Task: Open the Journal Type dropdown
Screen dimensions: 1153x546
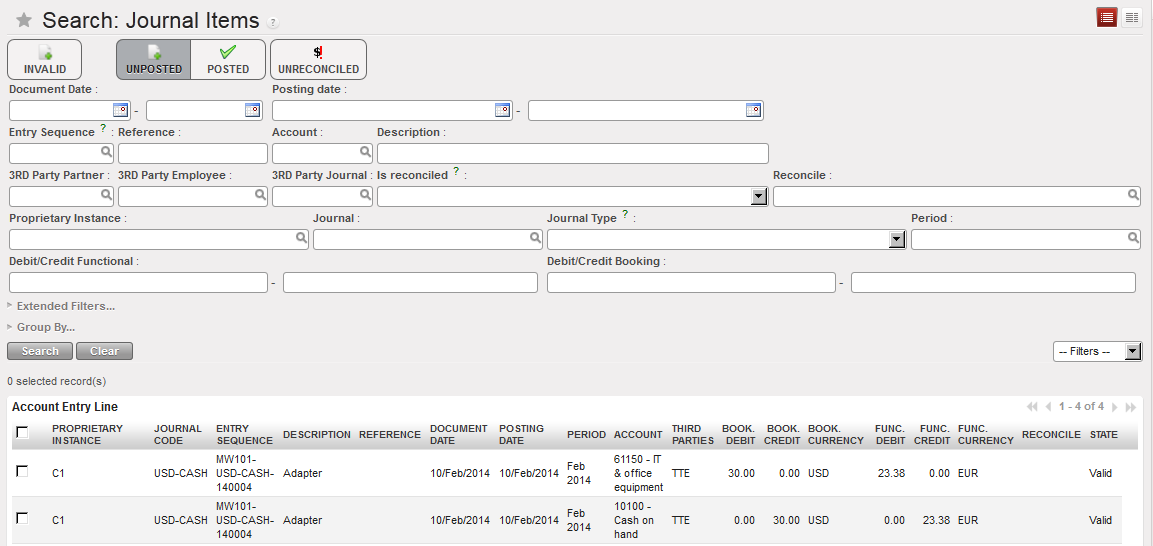Action: pyautogui.click(x=897, y=240)
